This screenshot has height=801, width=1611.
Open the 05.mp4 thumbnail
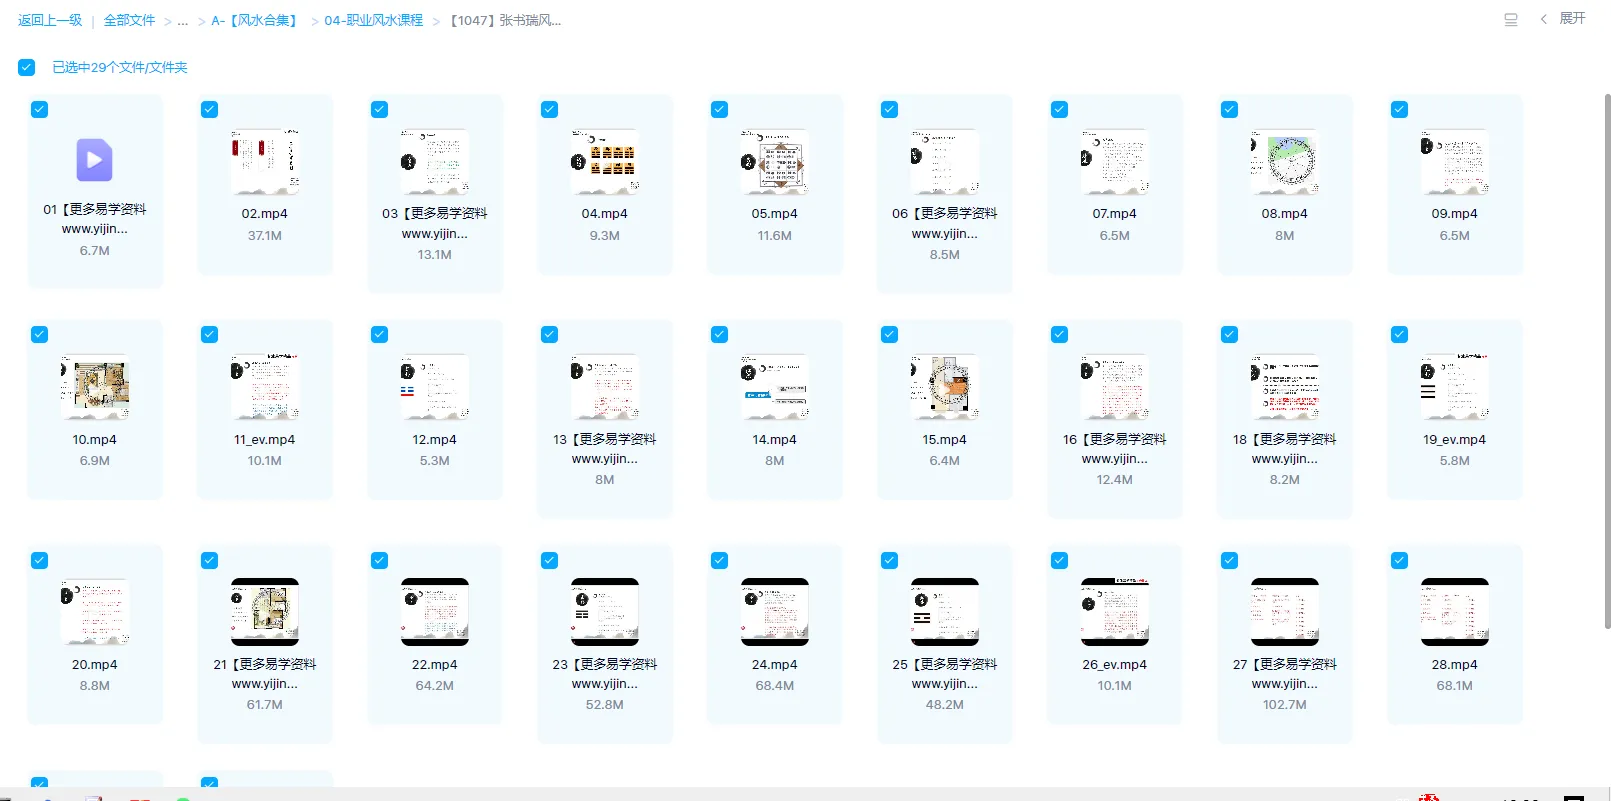[x=775, y=161]
